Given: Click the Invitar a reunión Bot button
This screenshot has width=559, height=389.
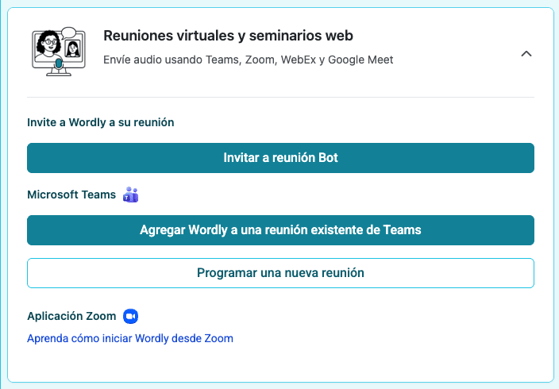Looking at the screenshot, I should point(281,158).
